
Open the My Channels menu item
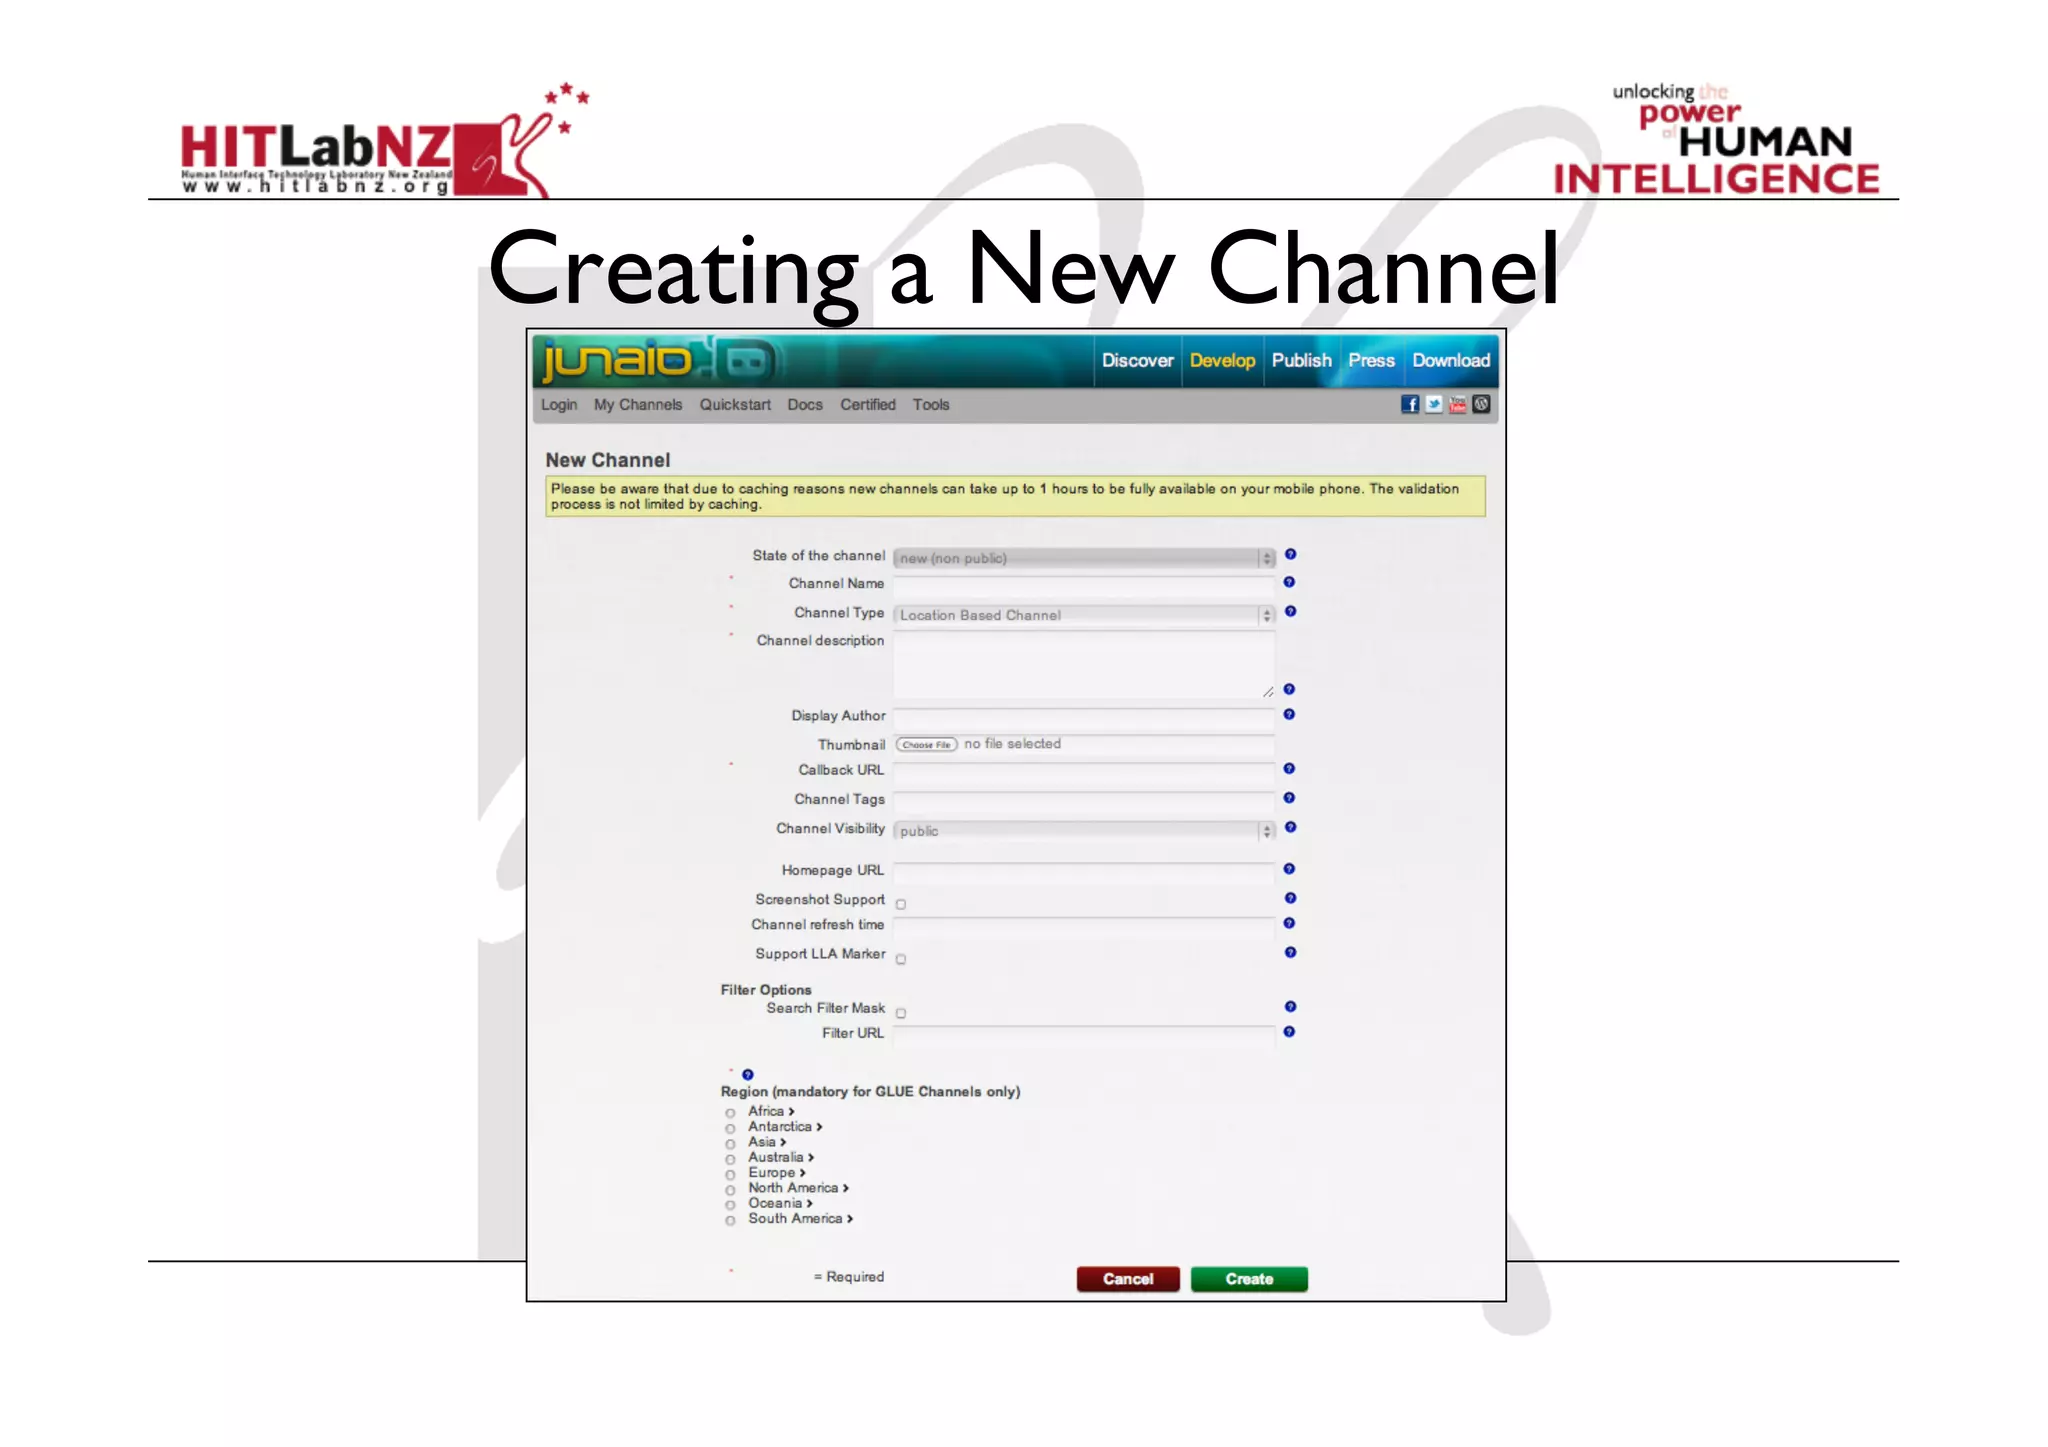coord(638,404)
